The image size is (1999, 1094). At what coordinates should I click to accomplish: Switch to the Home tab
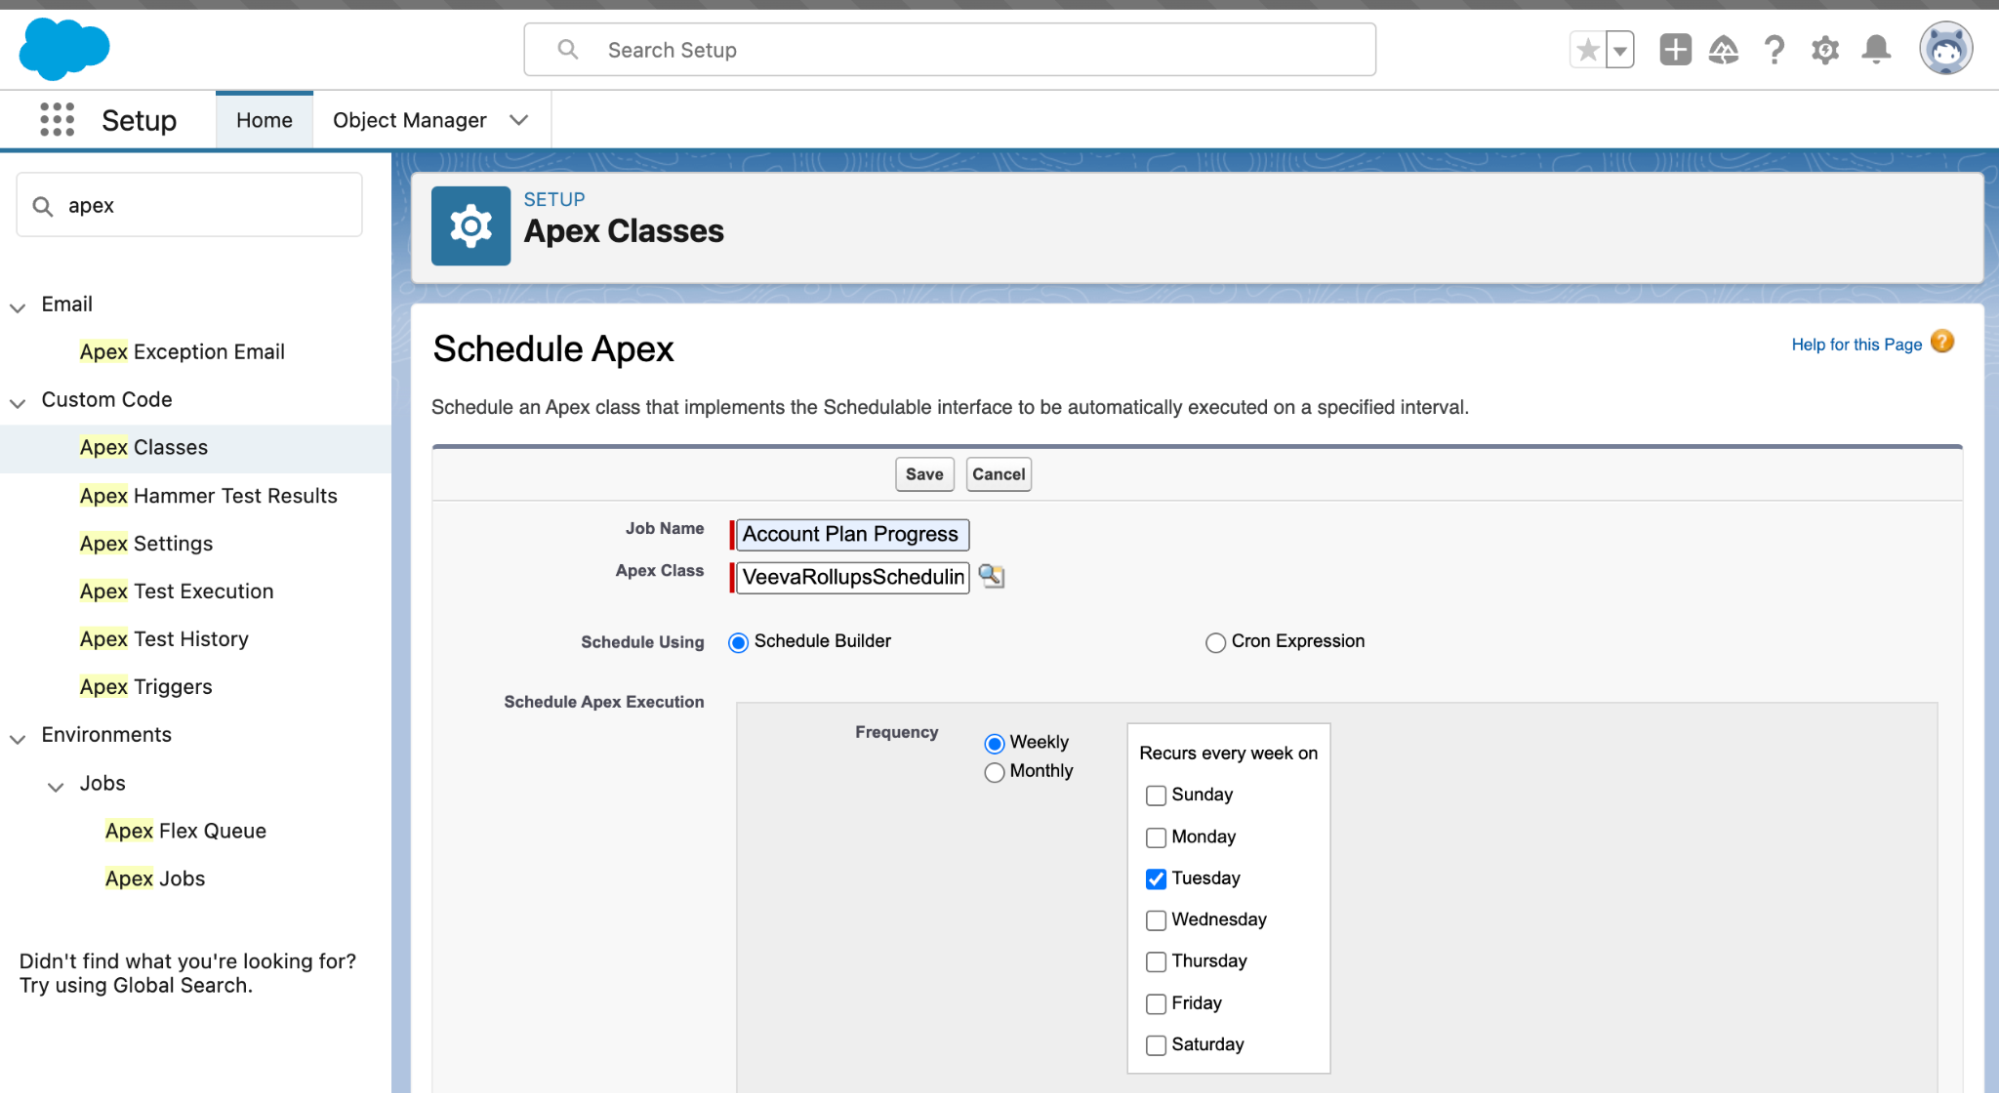(264, 120)
